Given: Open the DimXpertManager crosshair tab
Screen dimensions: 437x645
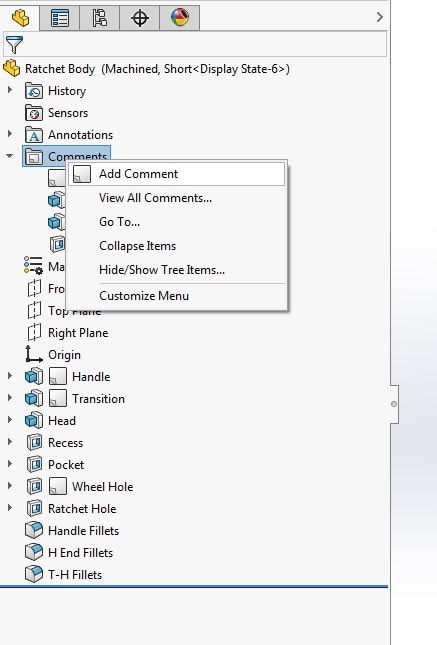Looking at the screenshot, I should tap(139, 18).
